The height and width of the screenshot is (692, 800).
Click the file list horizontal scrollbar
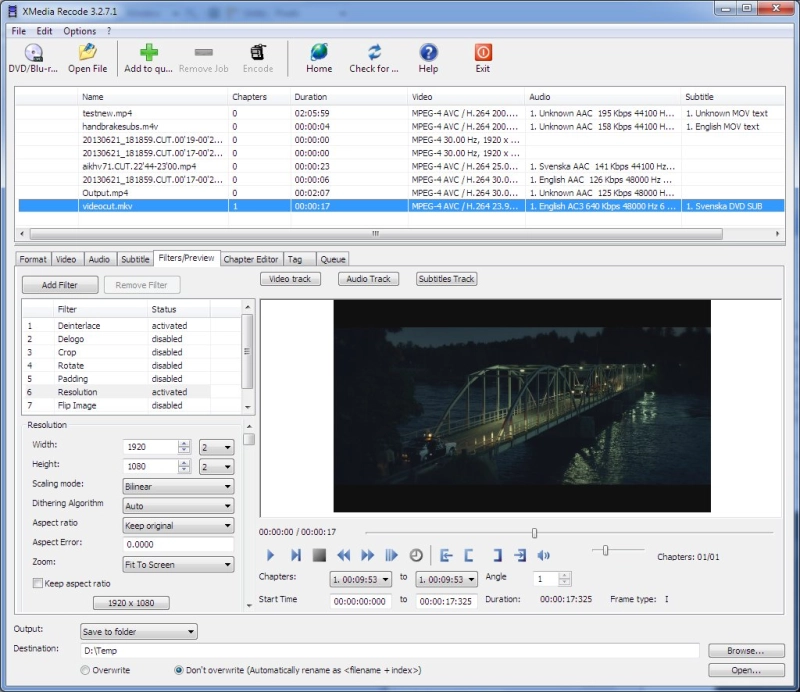(376, 234)
